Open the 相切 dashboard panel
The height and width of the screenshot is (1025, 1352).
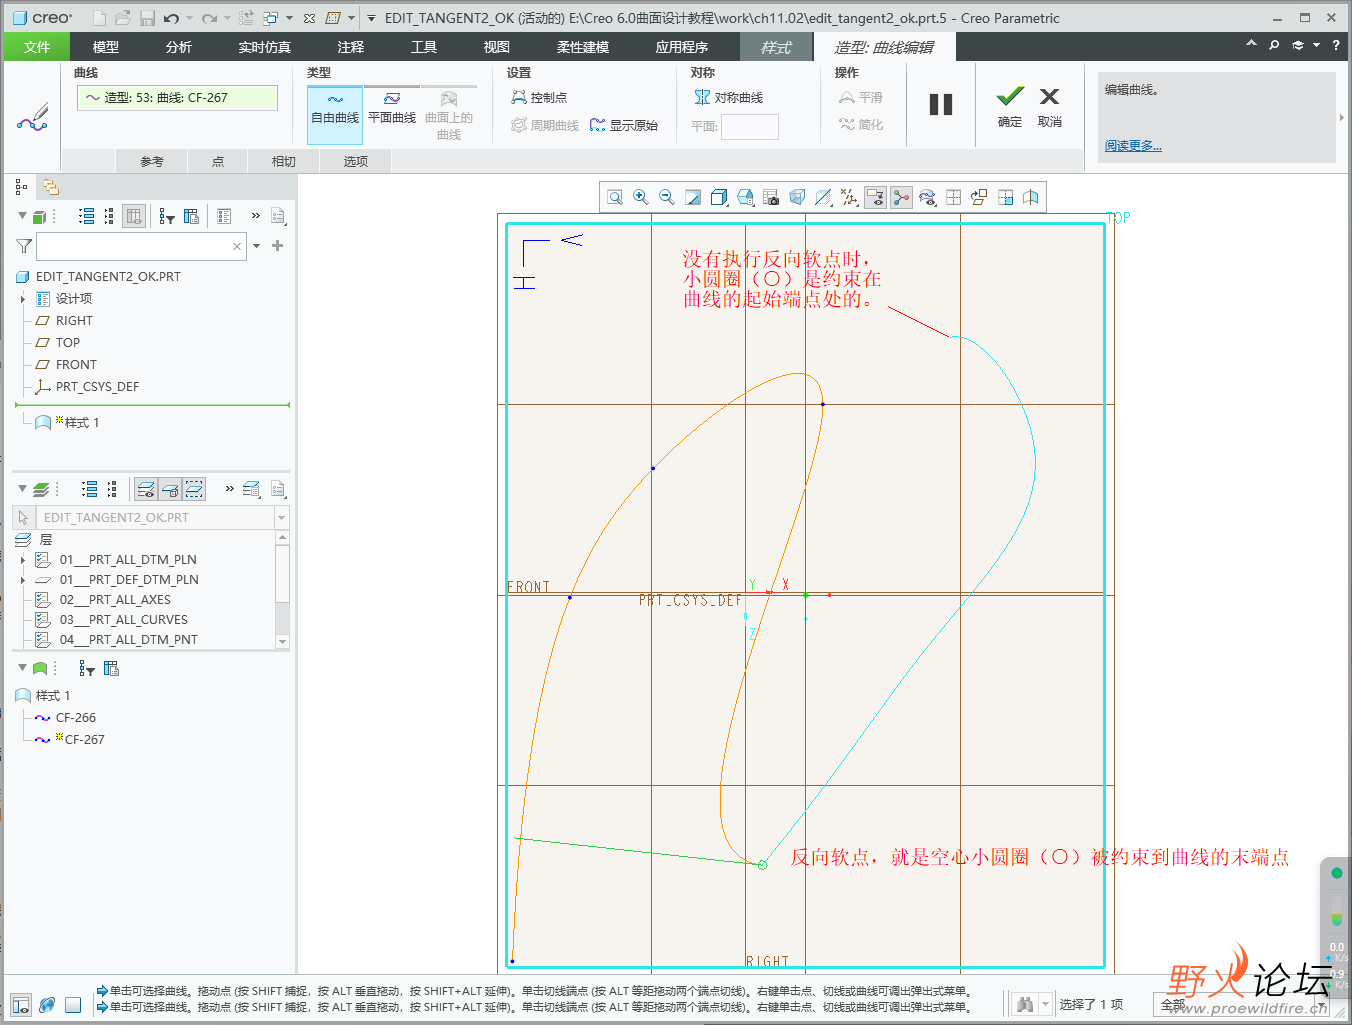[x=284, y=161]
